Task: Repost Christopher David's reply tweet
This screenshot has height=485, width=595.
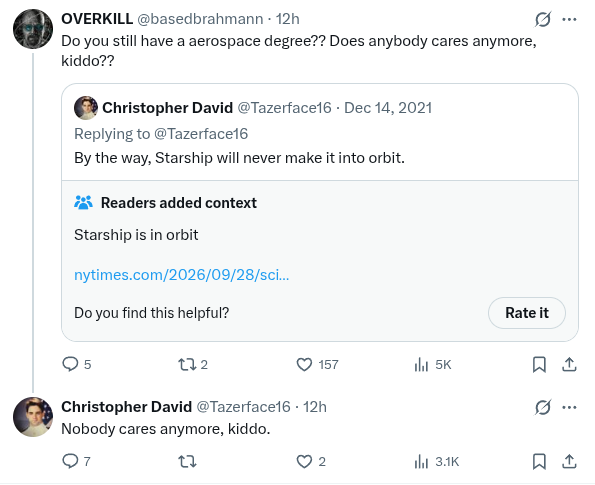Action: (x=187, y=461)
